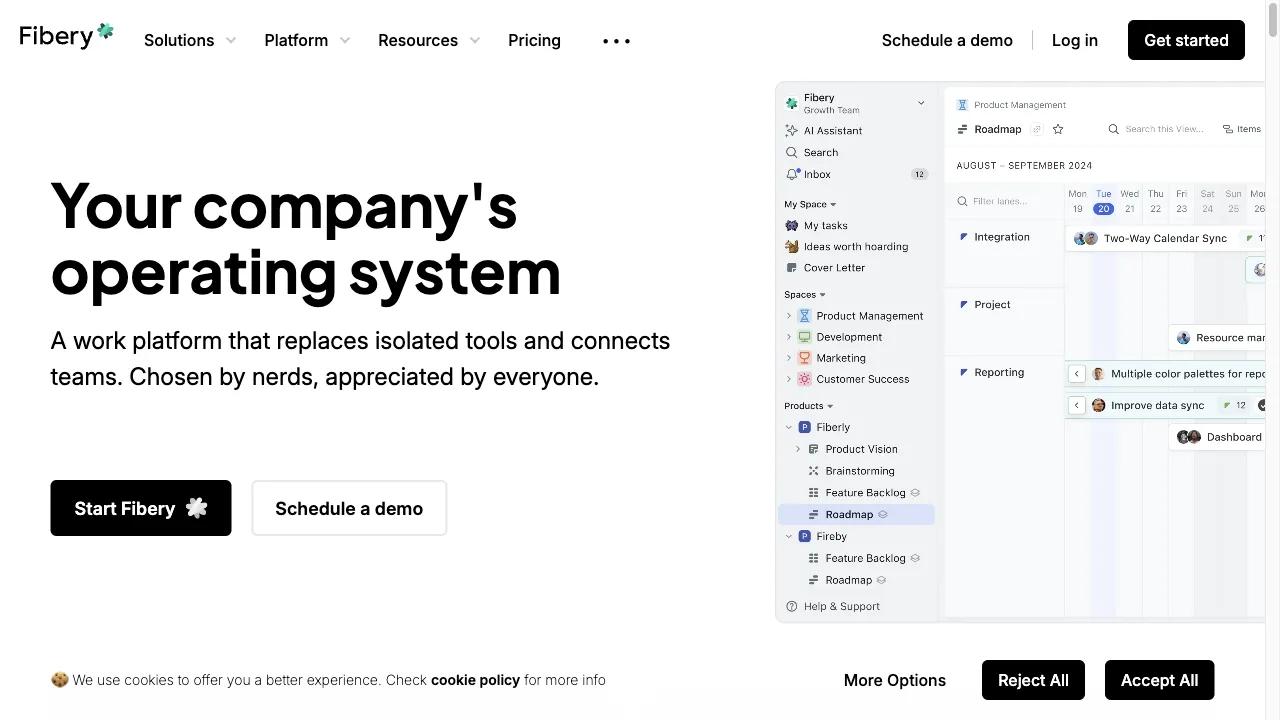The image size is (1280, 720).
Task: Click More Options for cookies
Action: tap(895, 680)
